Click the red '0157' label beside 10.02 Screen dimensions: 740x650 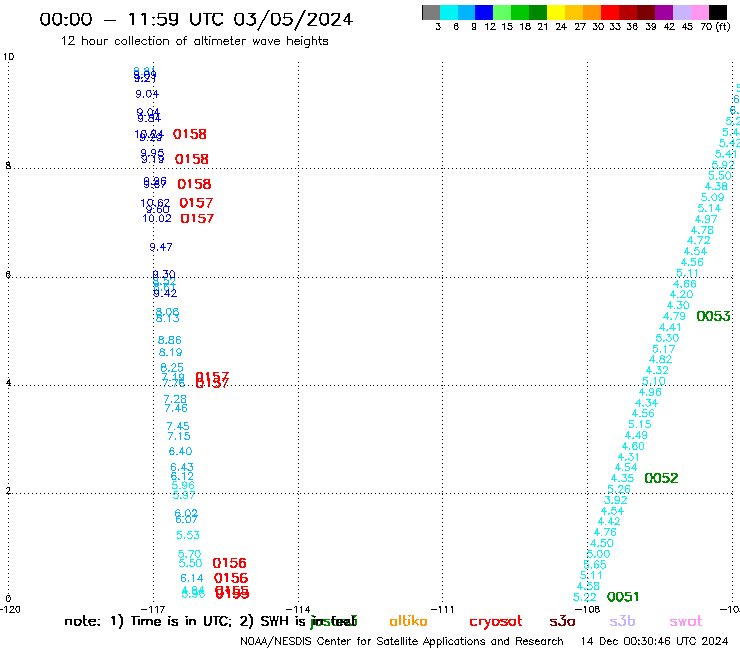click(197, 219)
